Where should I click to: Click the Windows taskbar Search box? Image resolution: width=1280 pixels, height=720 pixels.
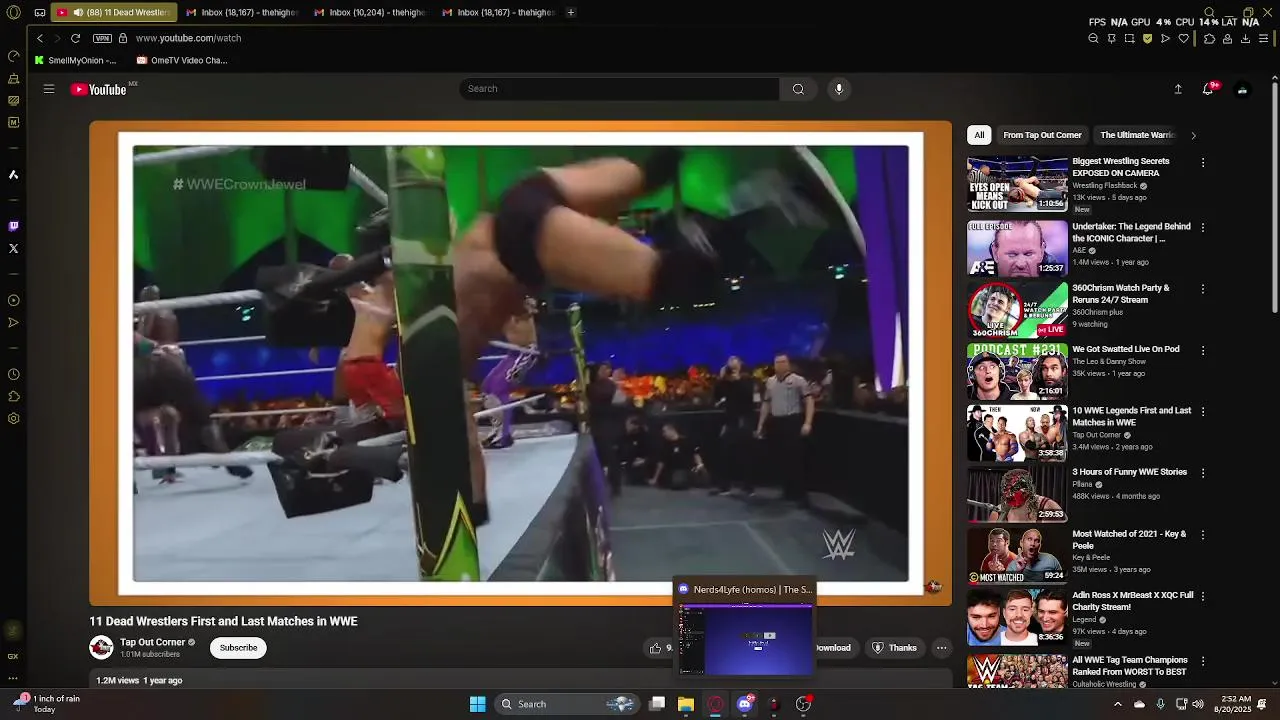point(568,704)
